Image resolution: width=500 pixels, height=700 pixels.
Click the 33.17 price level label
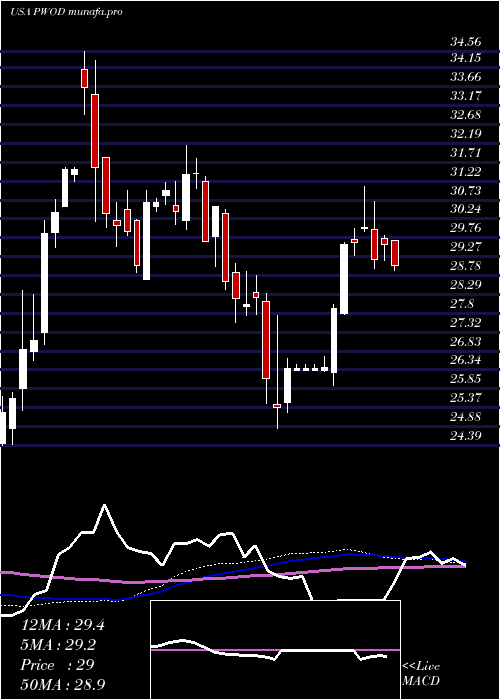466,96
